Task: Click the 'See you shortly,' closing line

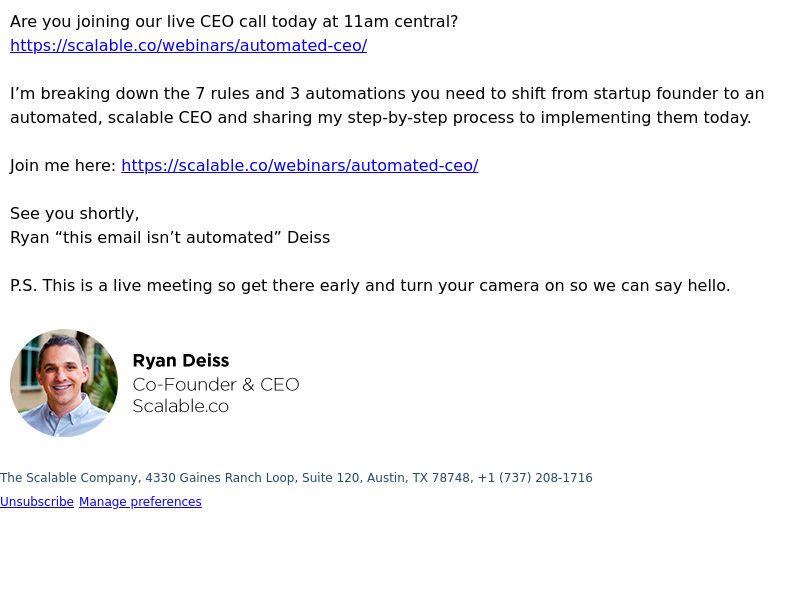Action: tap(74, 213)
